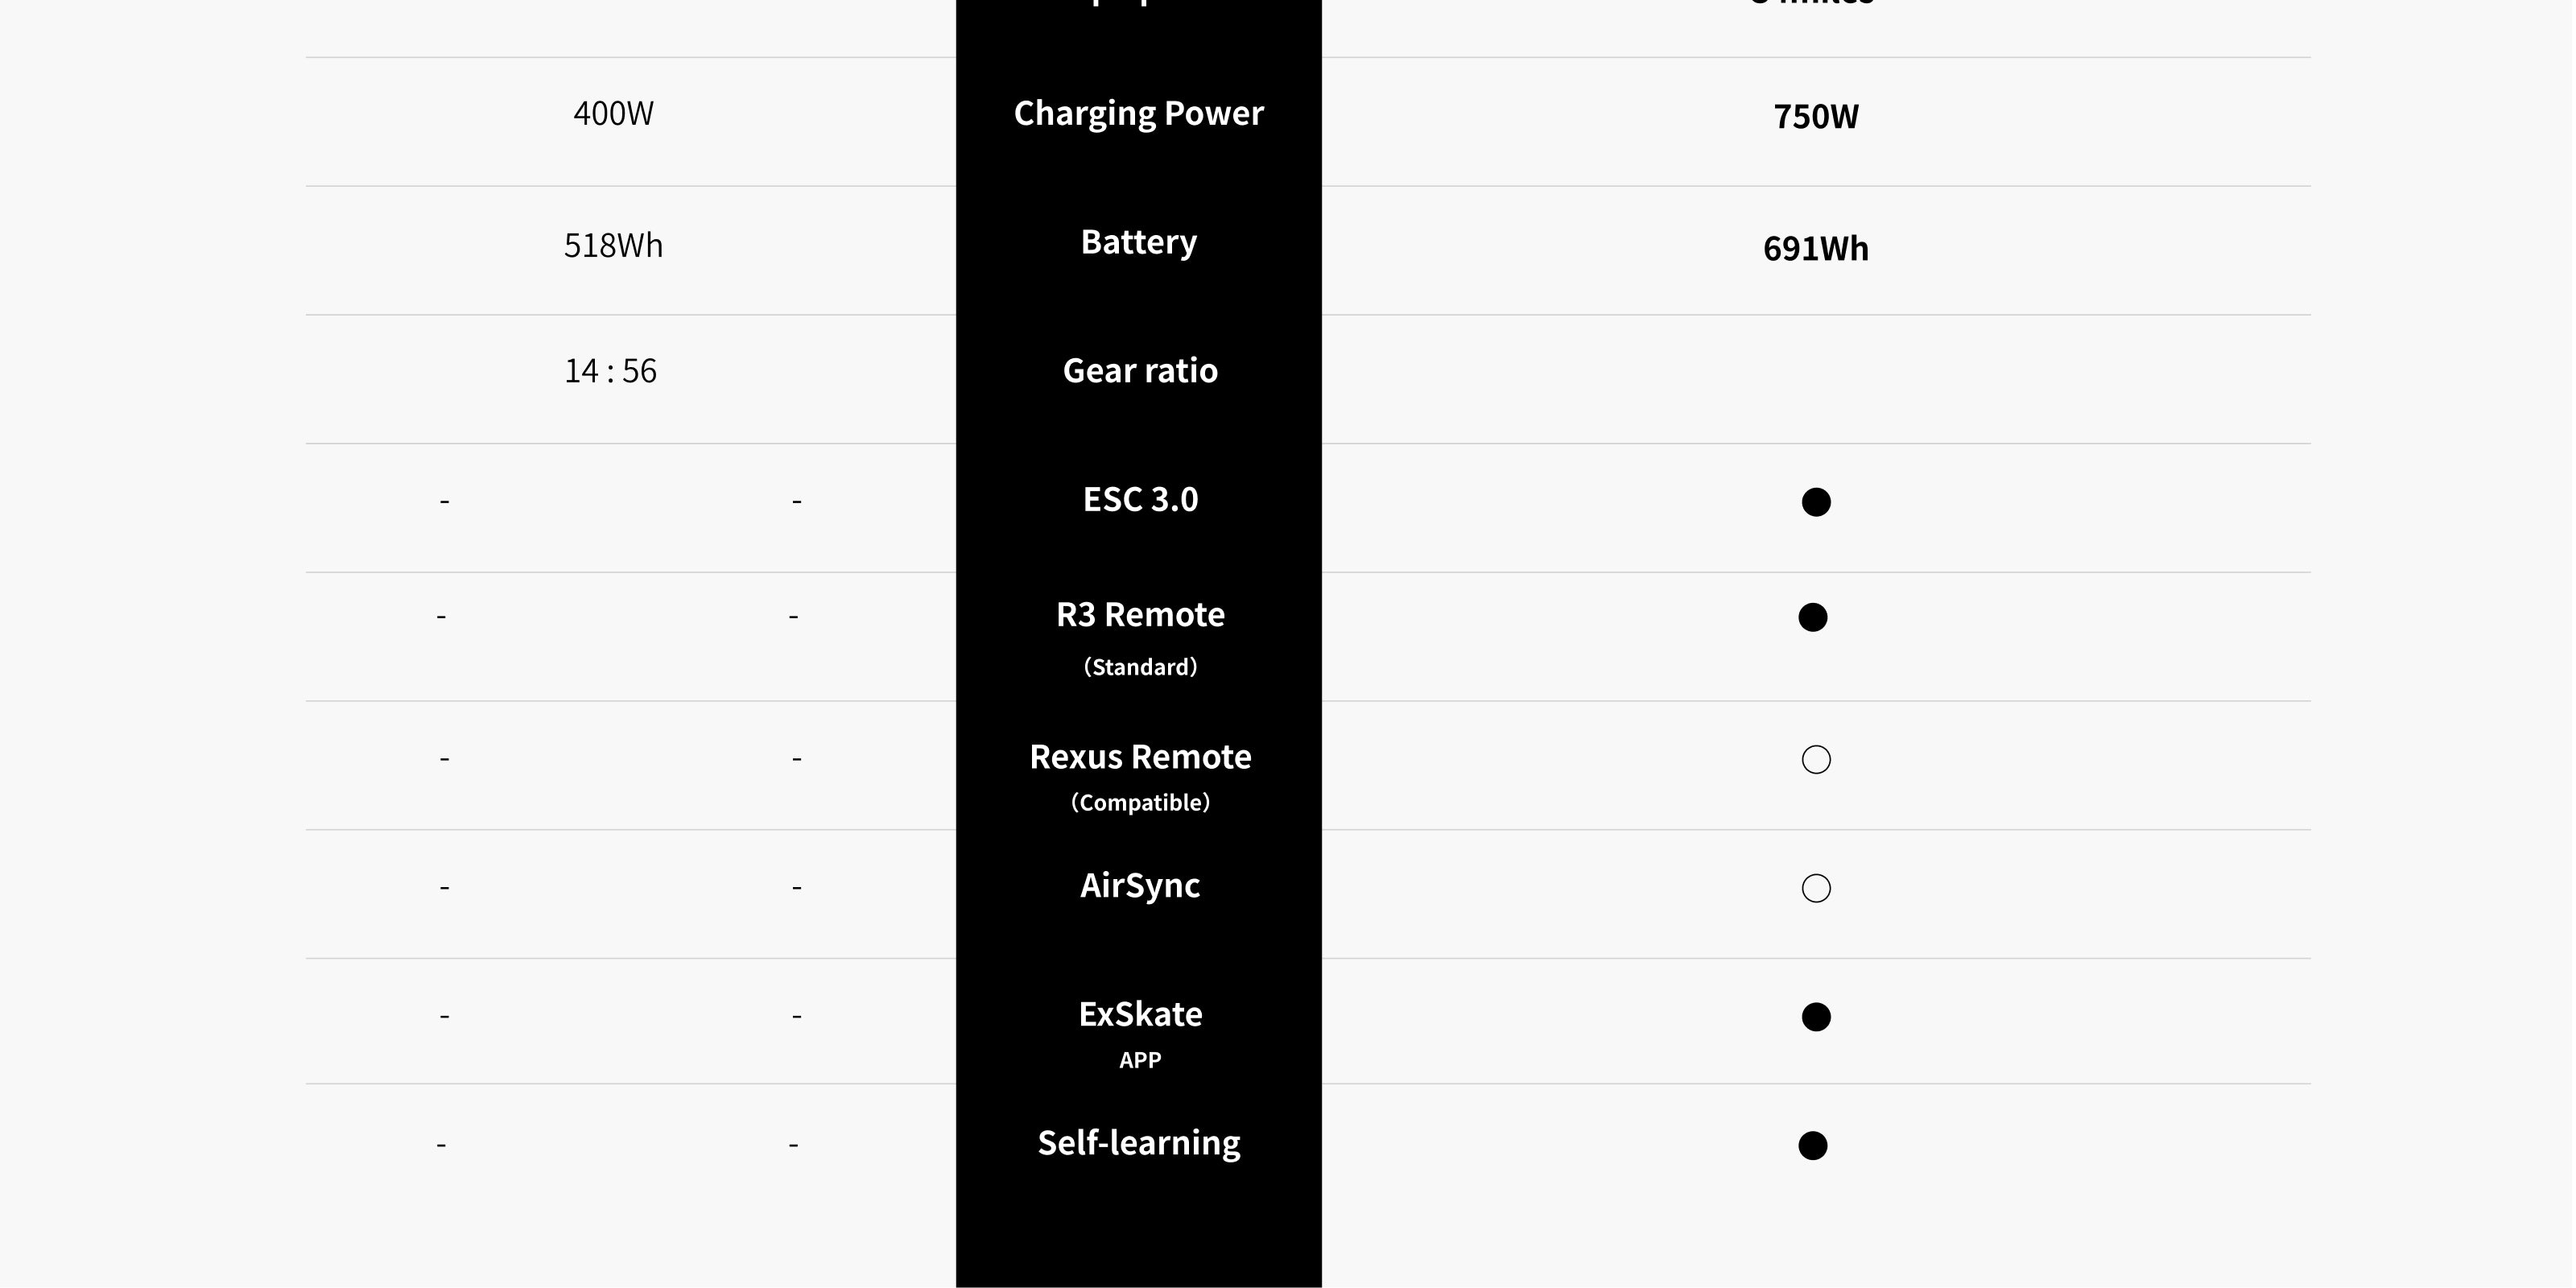The width and height of the screenshot is (2576, 1288).
Task: Click the filled dot in ESC 3.0 row
Action: pos(1816,502)
